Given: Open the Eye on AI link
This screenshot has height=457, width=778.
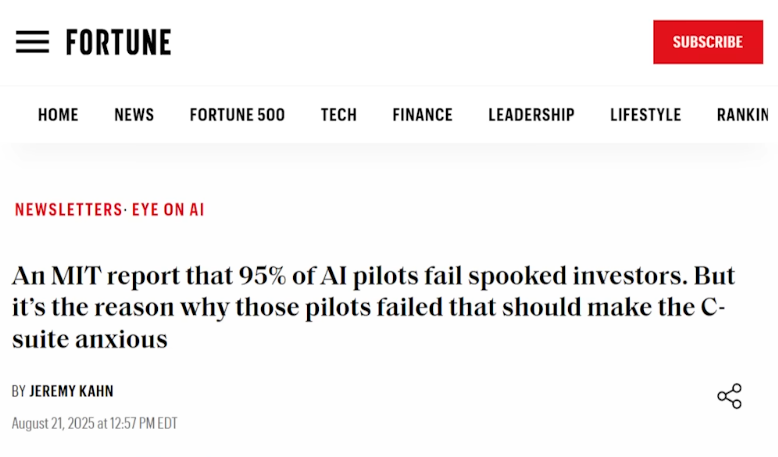Looking at the screenshot, I should coord(168,210).
